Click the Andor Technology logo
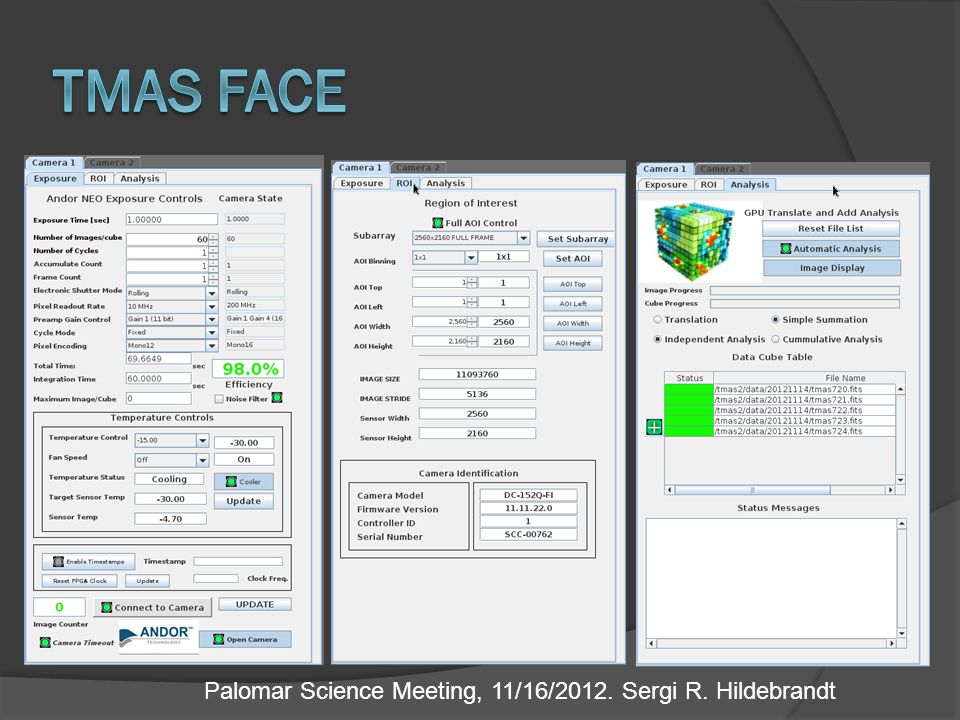 coord(158,637)
